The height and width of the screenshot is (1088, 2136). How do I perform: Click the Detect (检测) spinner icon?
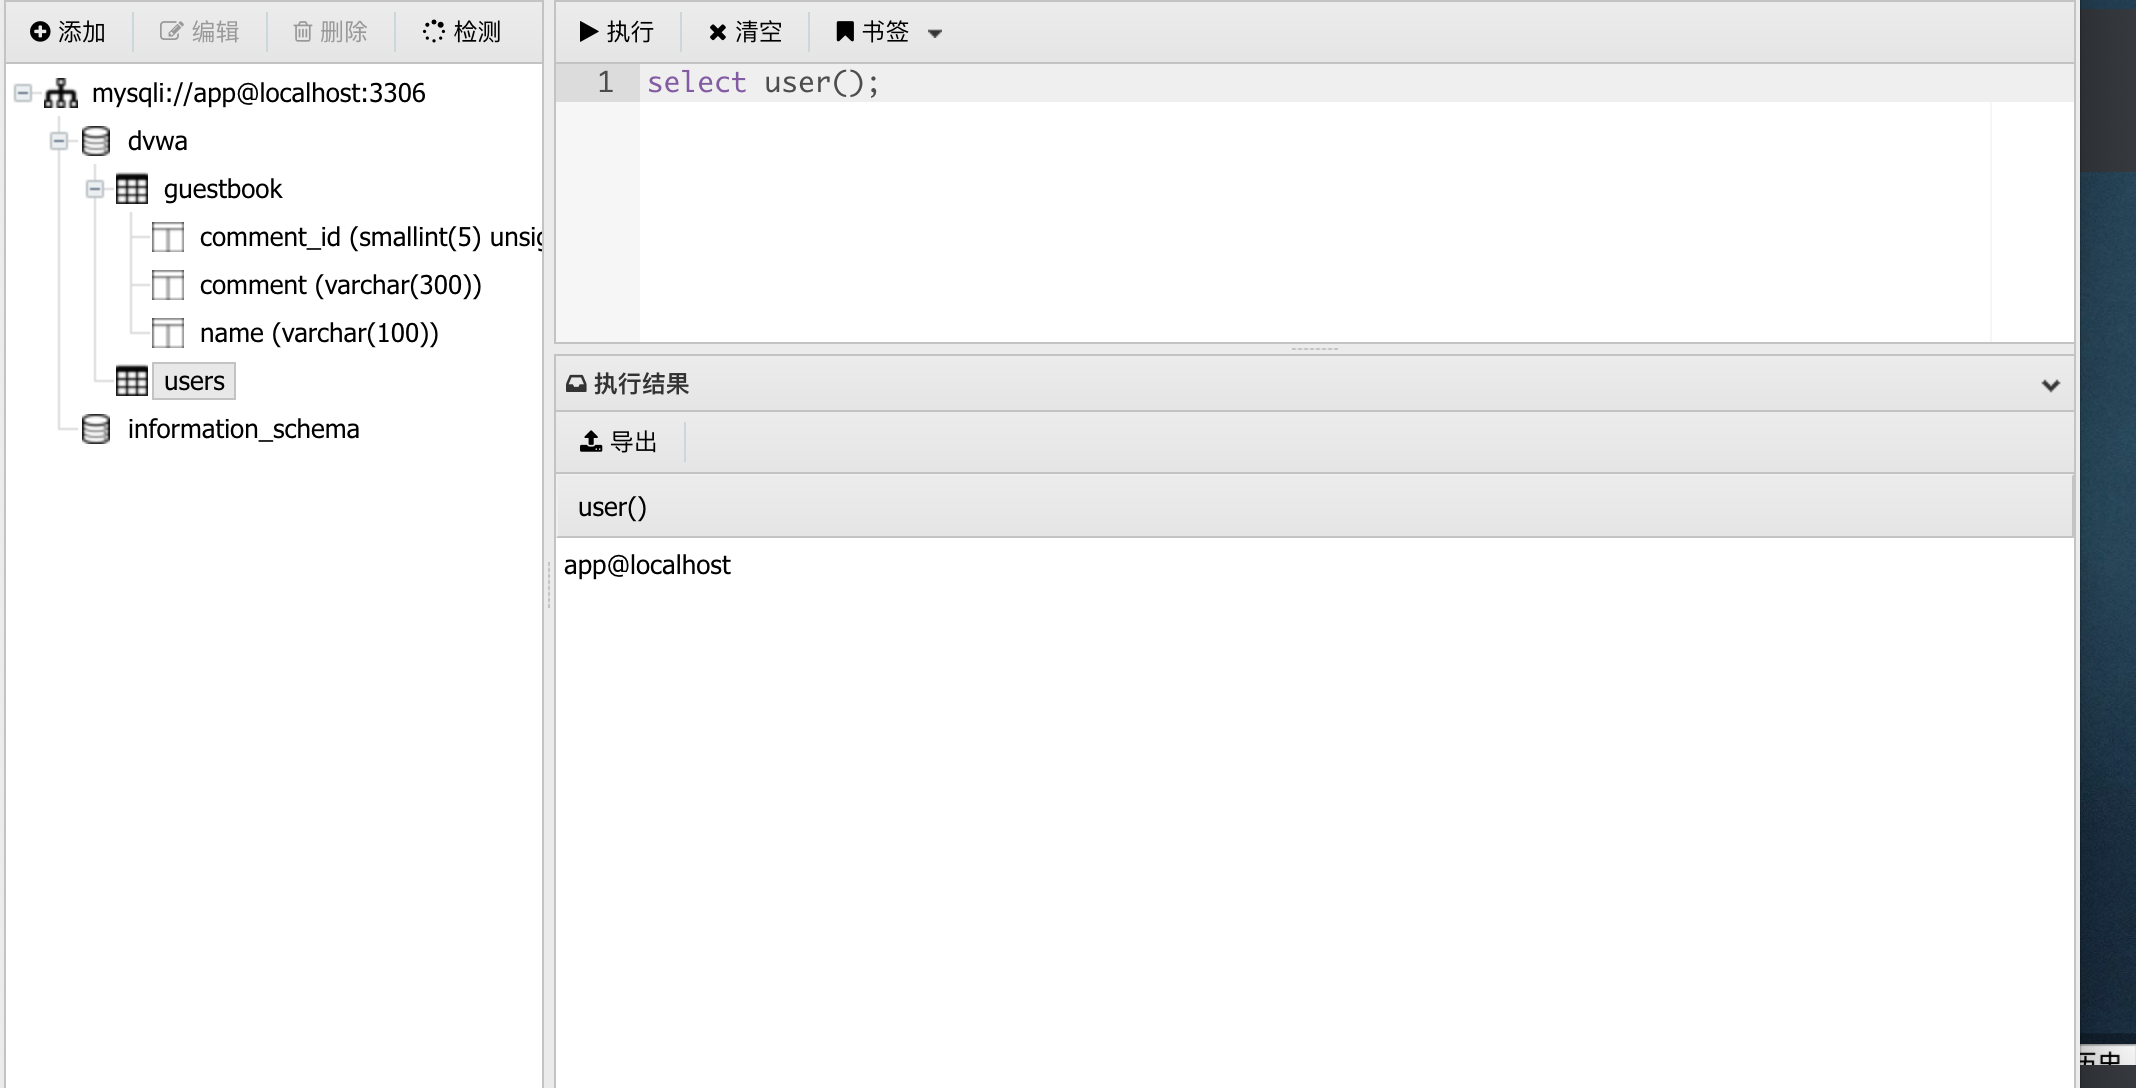pos(433,32)
